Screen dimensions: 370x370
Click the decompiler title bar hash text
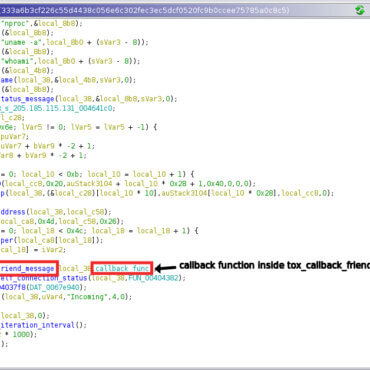pos(145,10)
